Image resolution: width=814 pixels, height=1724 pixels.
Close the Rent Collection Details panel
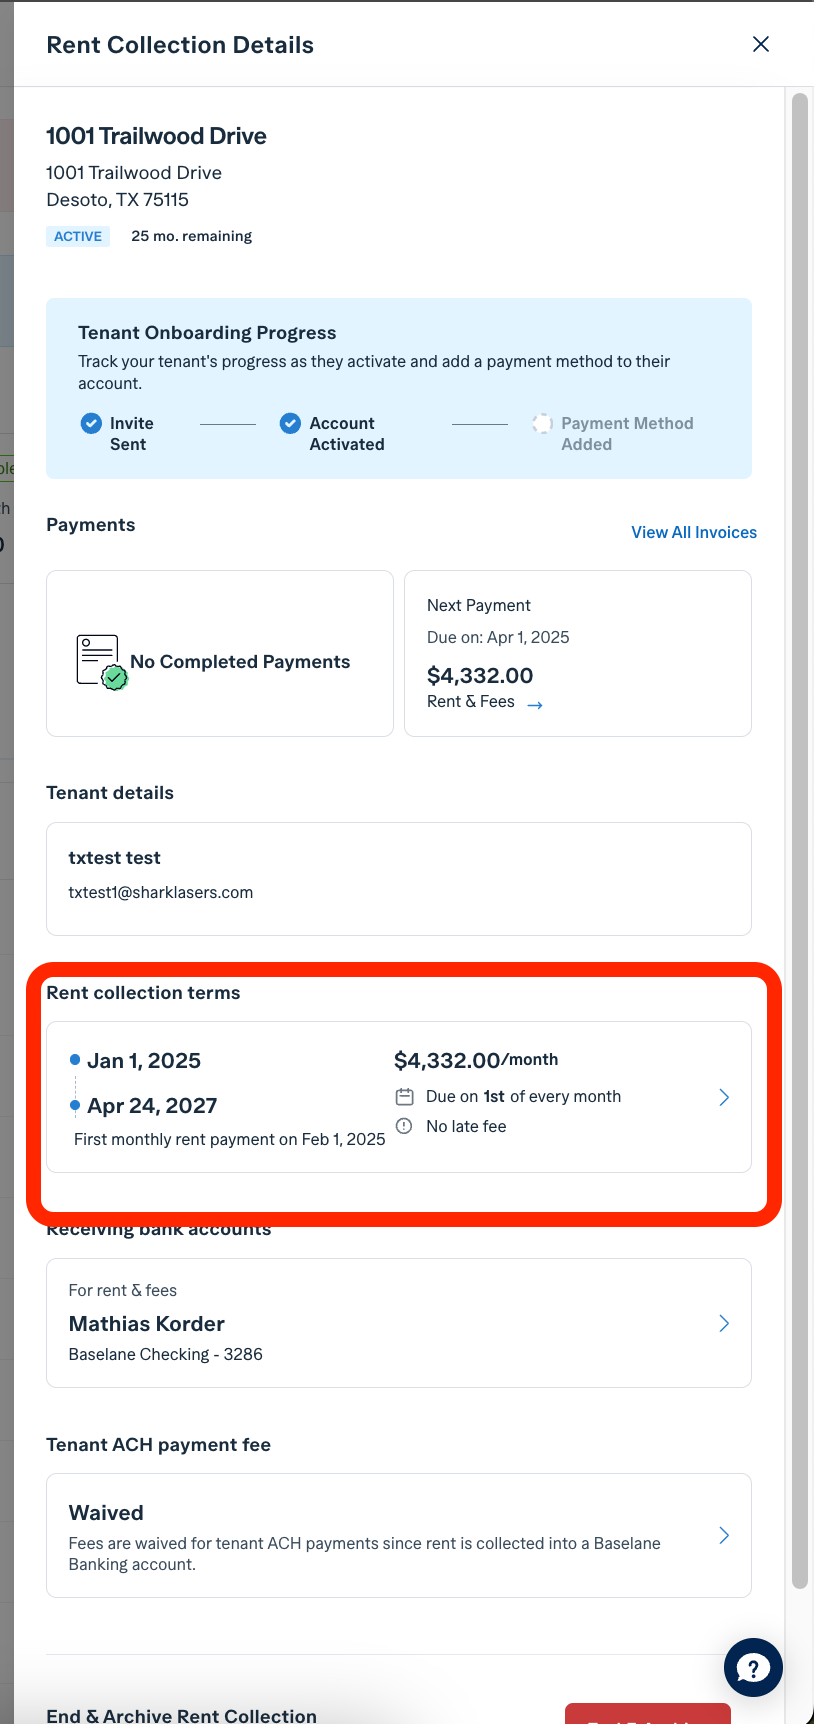(761, 44)
